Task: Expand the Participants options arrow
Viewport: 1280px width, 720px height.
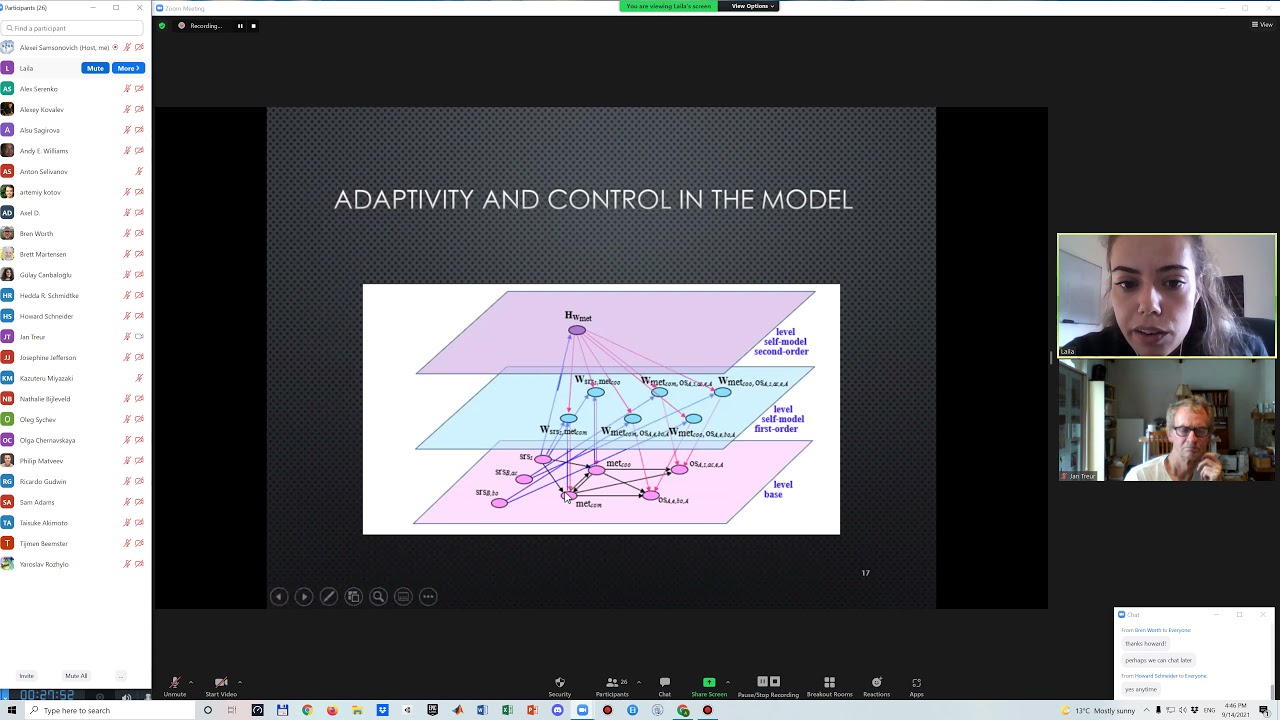Action: pyautogui.click(x=638, y=682)
